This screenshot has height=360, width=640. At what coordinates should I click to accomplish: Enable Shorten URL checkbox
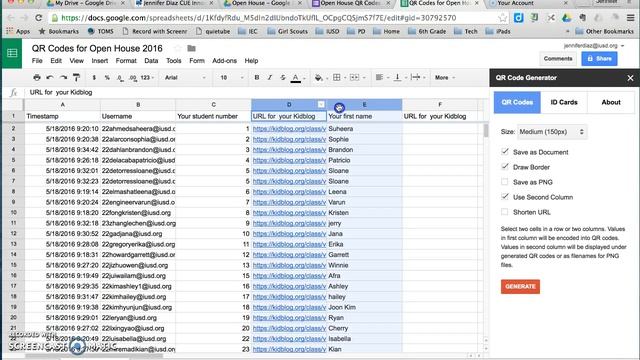(x=505, y=212)
